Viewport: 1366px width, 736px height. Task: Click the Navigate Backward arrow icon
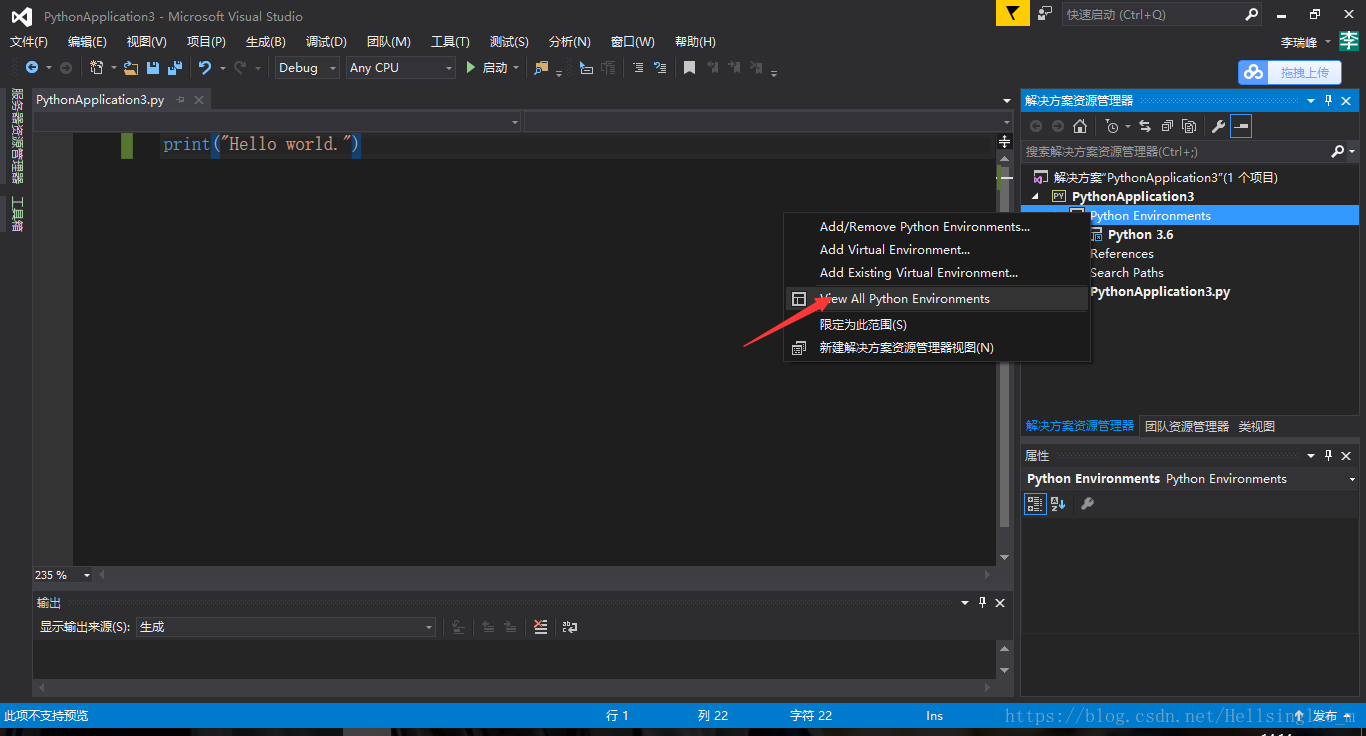point(31,68)
